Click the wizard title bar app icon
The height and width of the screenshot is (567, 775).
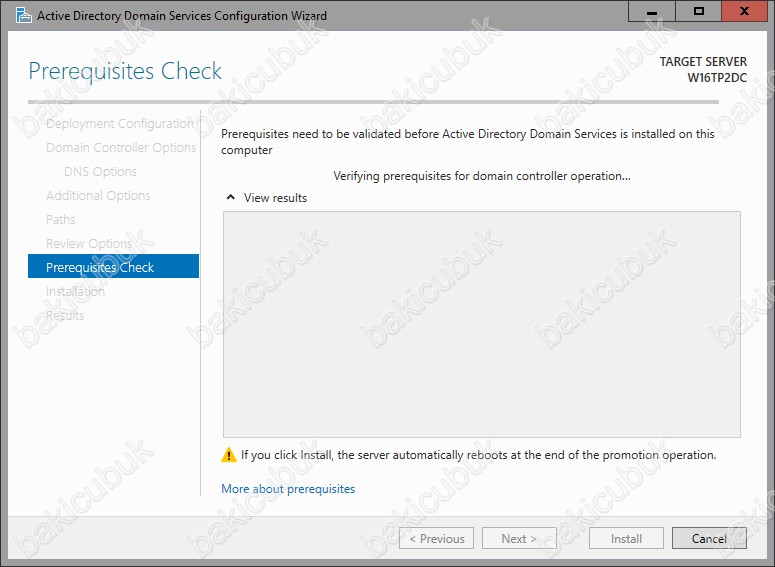[23, 15]
